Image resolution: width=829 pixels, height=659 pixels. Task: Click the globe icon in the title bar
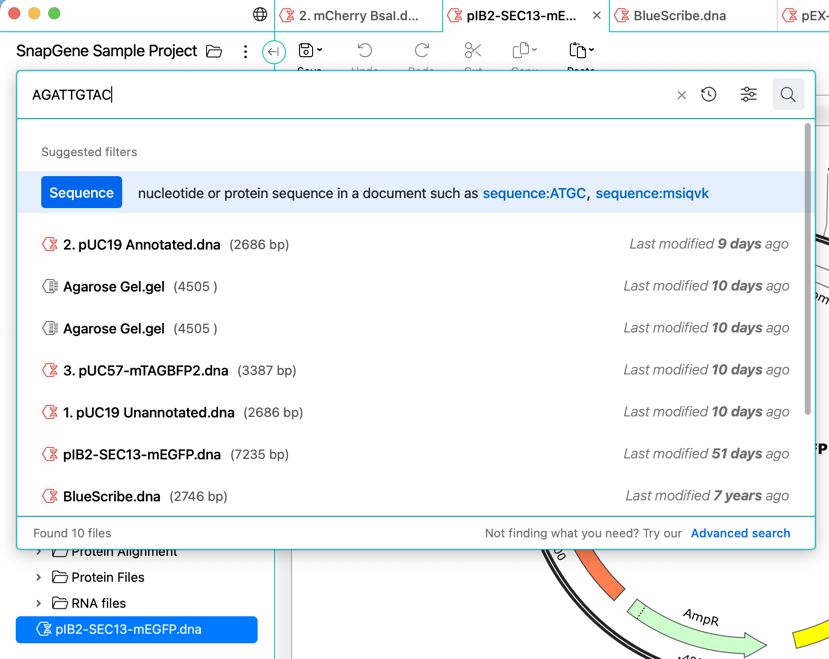pyautogui.click(x=260, y=14)
